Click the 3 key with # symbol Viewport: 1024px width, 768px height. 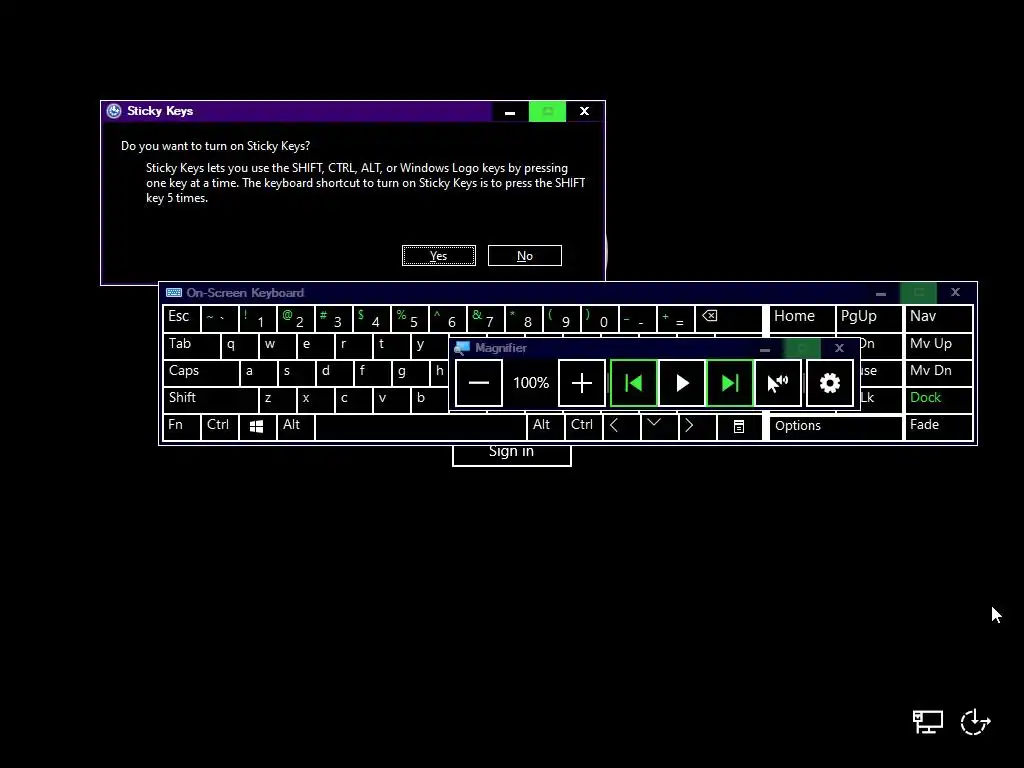(x=333, y=318)
